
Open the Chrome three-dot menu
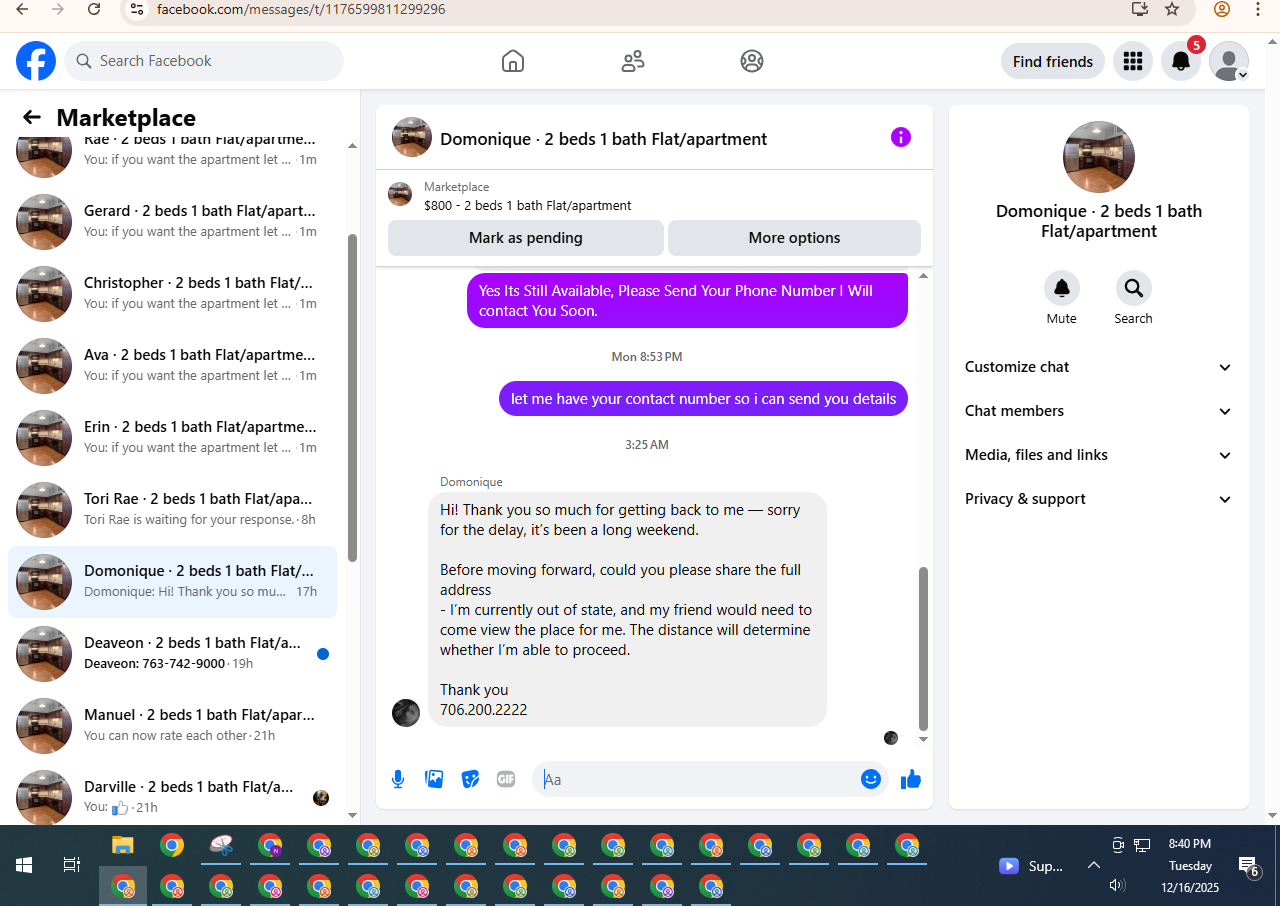tap(1258, 9)
